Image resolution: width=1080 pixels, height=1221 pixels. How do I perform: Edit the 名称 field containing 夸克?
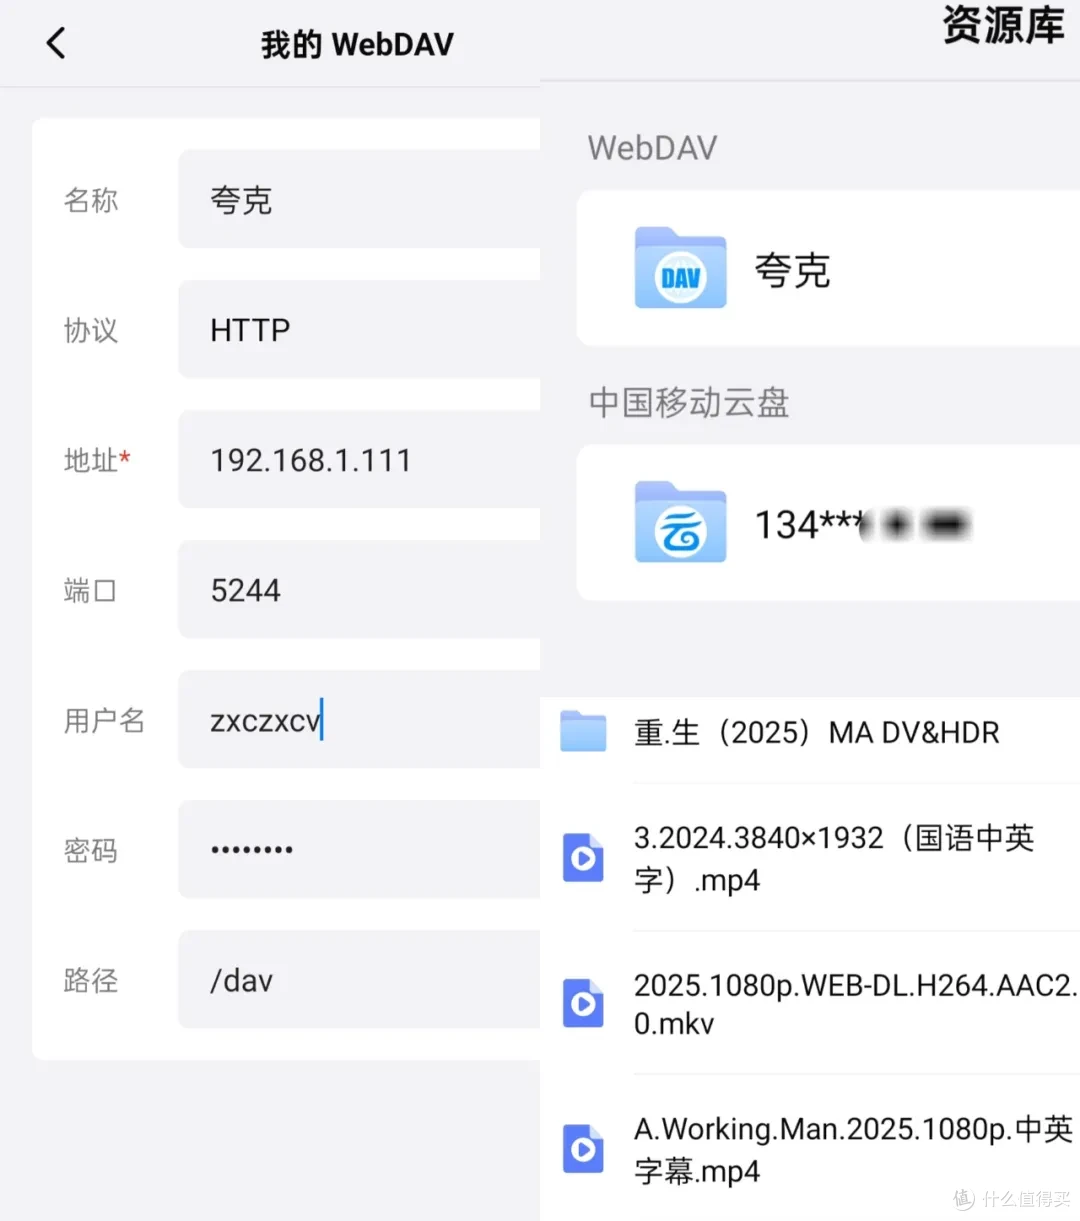click(360, 199)
